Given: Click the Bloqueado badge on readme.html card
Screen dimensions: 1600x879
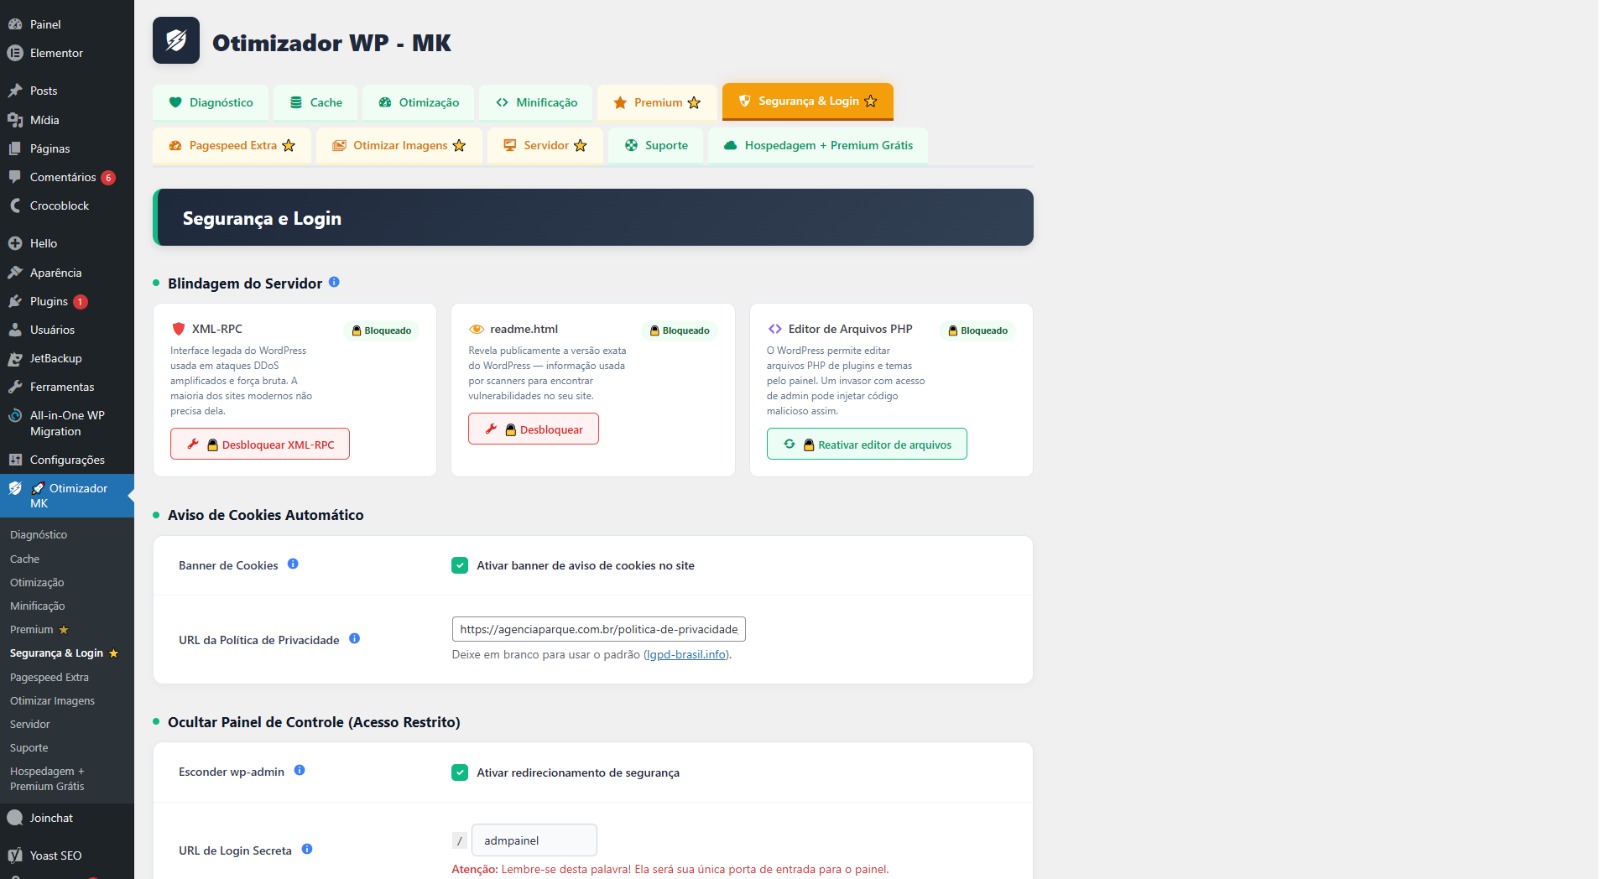Looking at the screenshot, I should pyautogui.click(x=679, y=330).
